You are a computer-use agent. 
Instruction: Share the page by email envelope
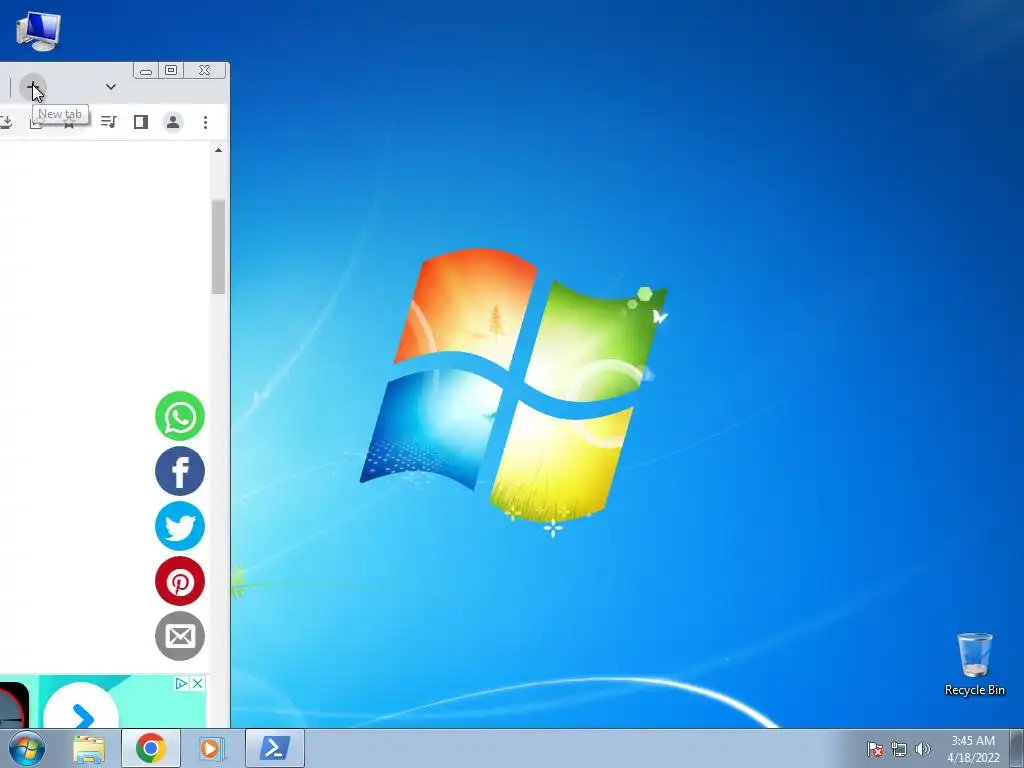(x=180, y=636)
